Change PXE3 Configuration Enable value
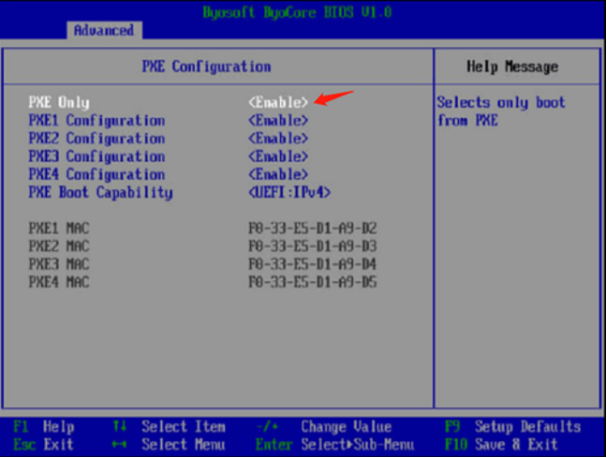 pyautogui.click(x=278, y=156)
